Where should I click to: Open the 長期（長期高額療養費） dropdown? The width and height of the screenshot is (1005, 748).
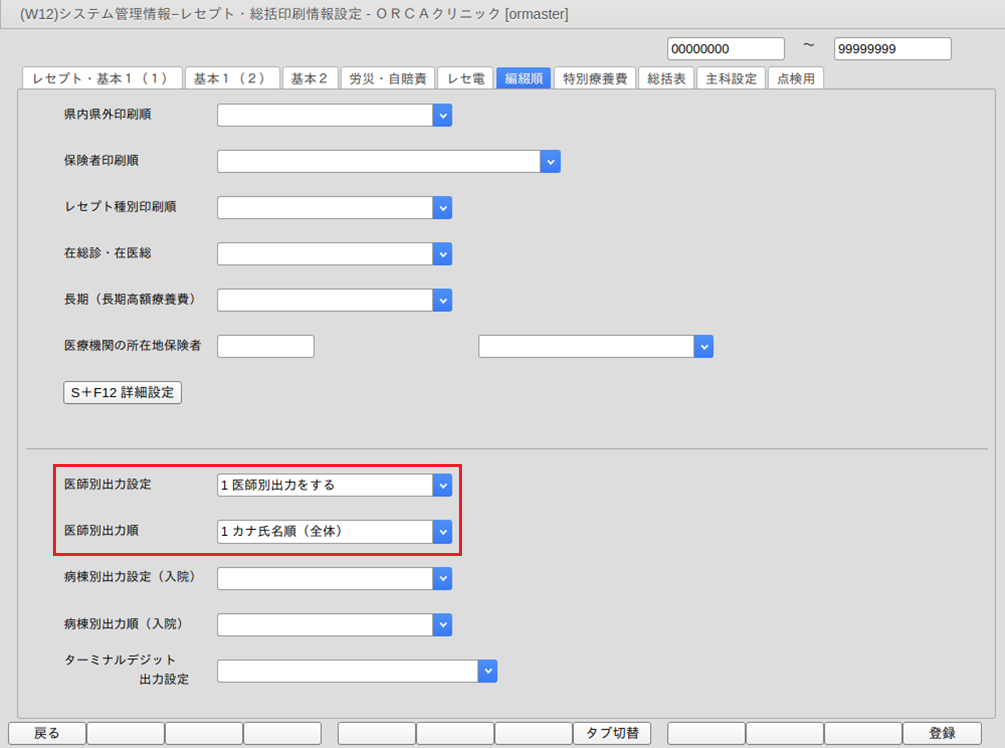tap(442, 300)
